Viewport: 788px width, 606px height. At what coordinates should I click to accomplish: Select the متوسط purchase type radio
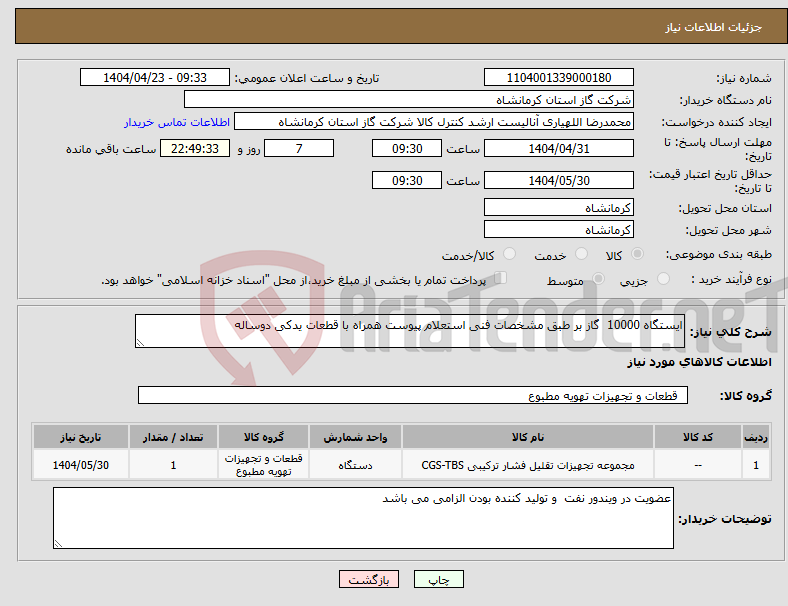(599, 278)
